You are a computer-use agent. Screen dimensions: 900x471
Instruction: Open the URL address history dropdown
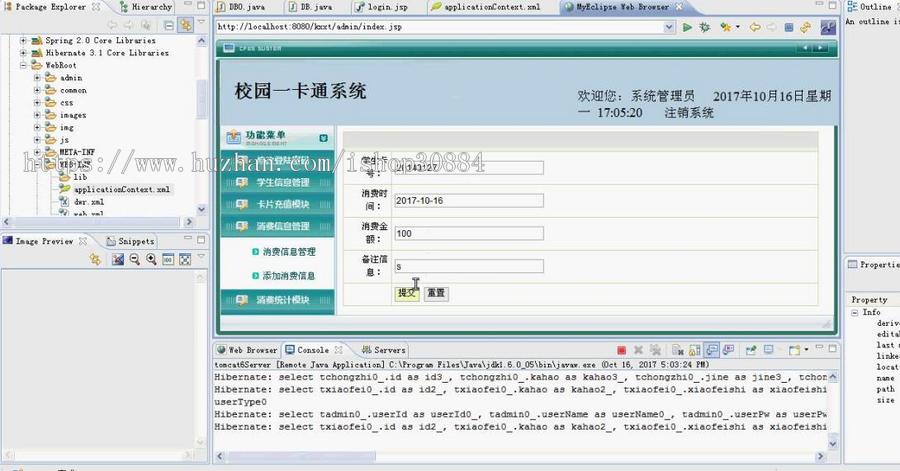[669, 27]
